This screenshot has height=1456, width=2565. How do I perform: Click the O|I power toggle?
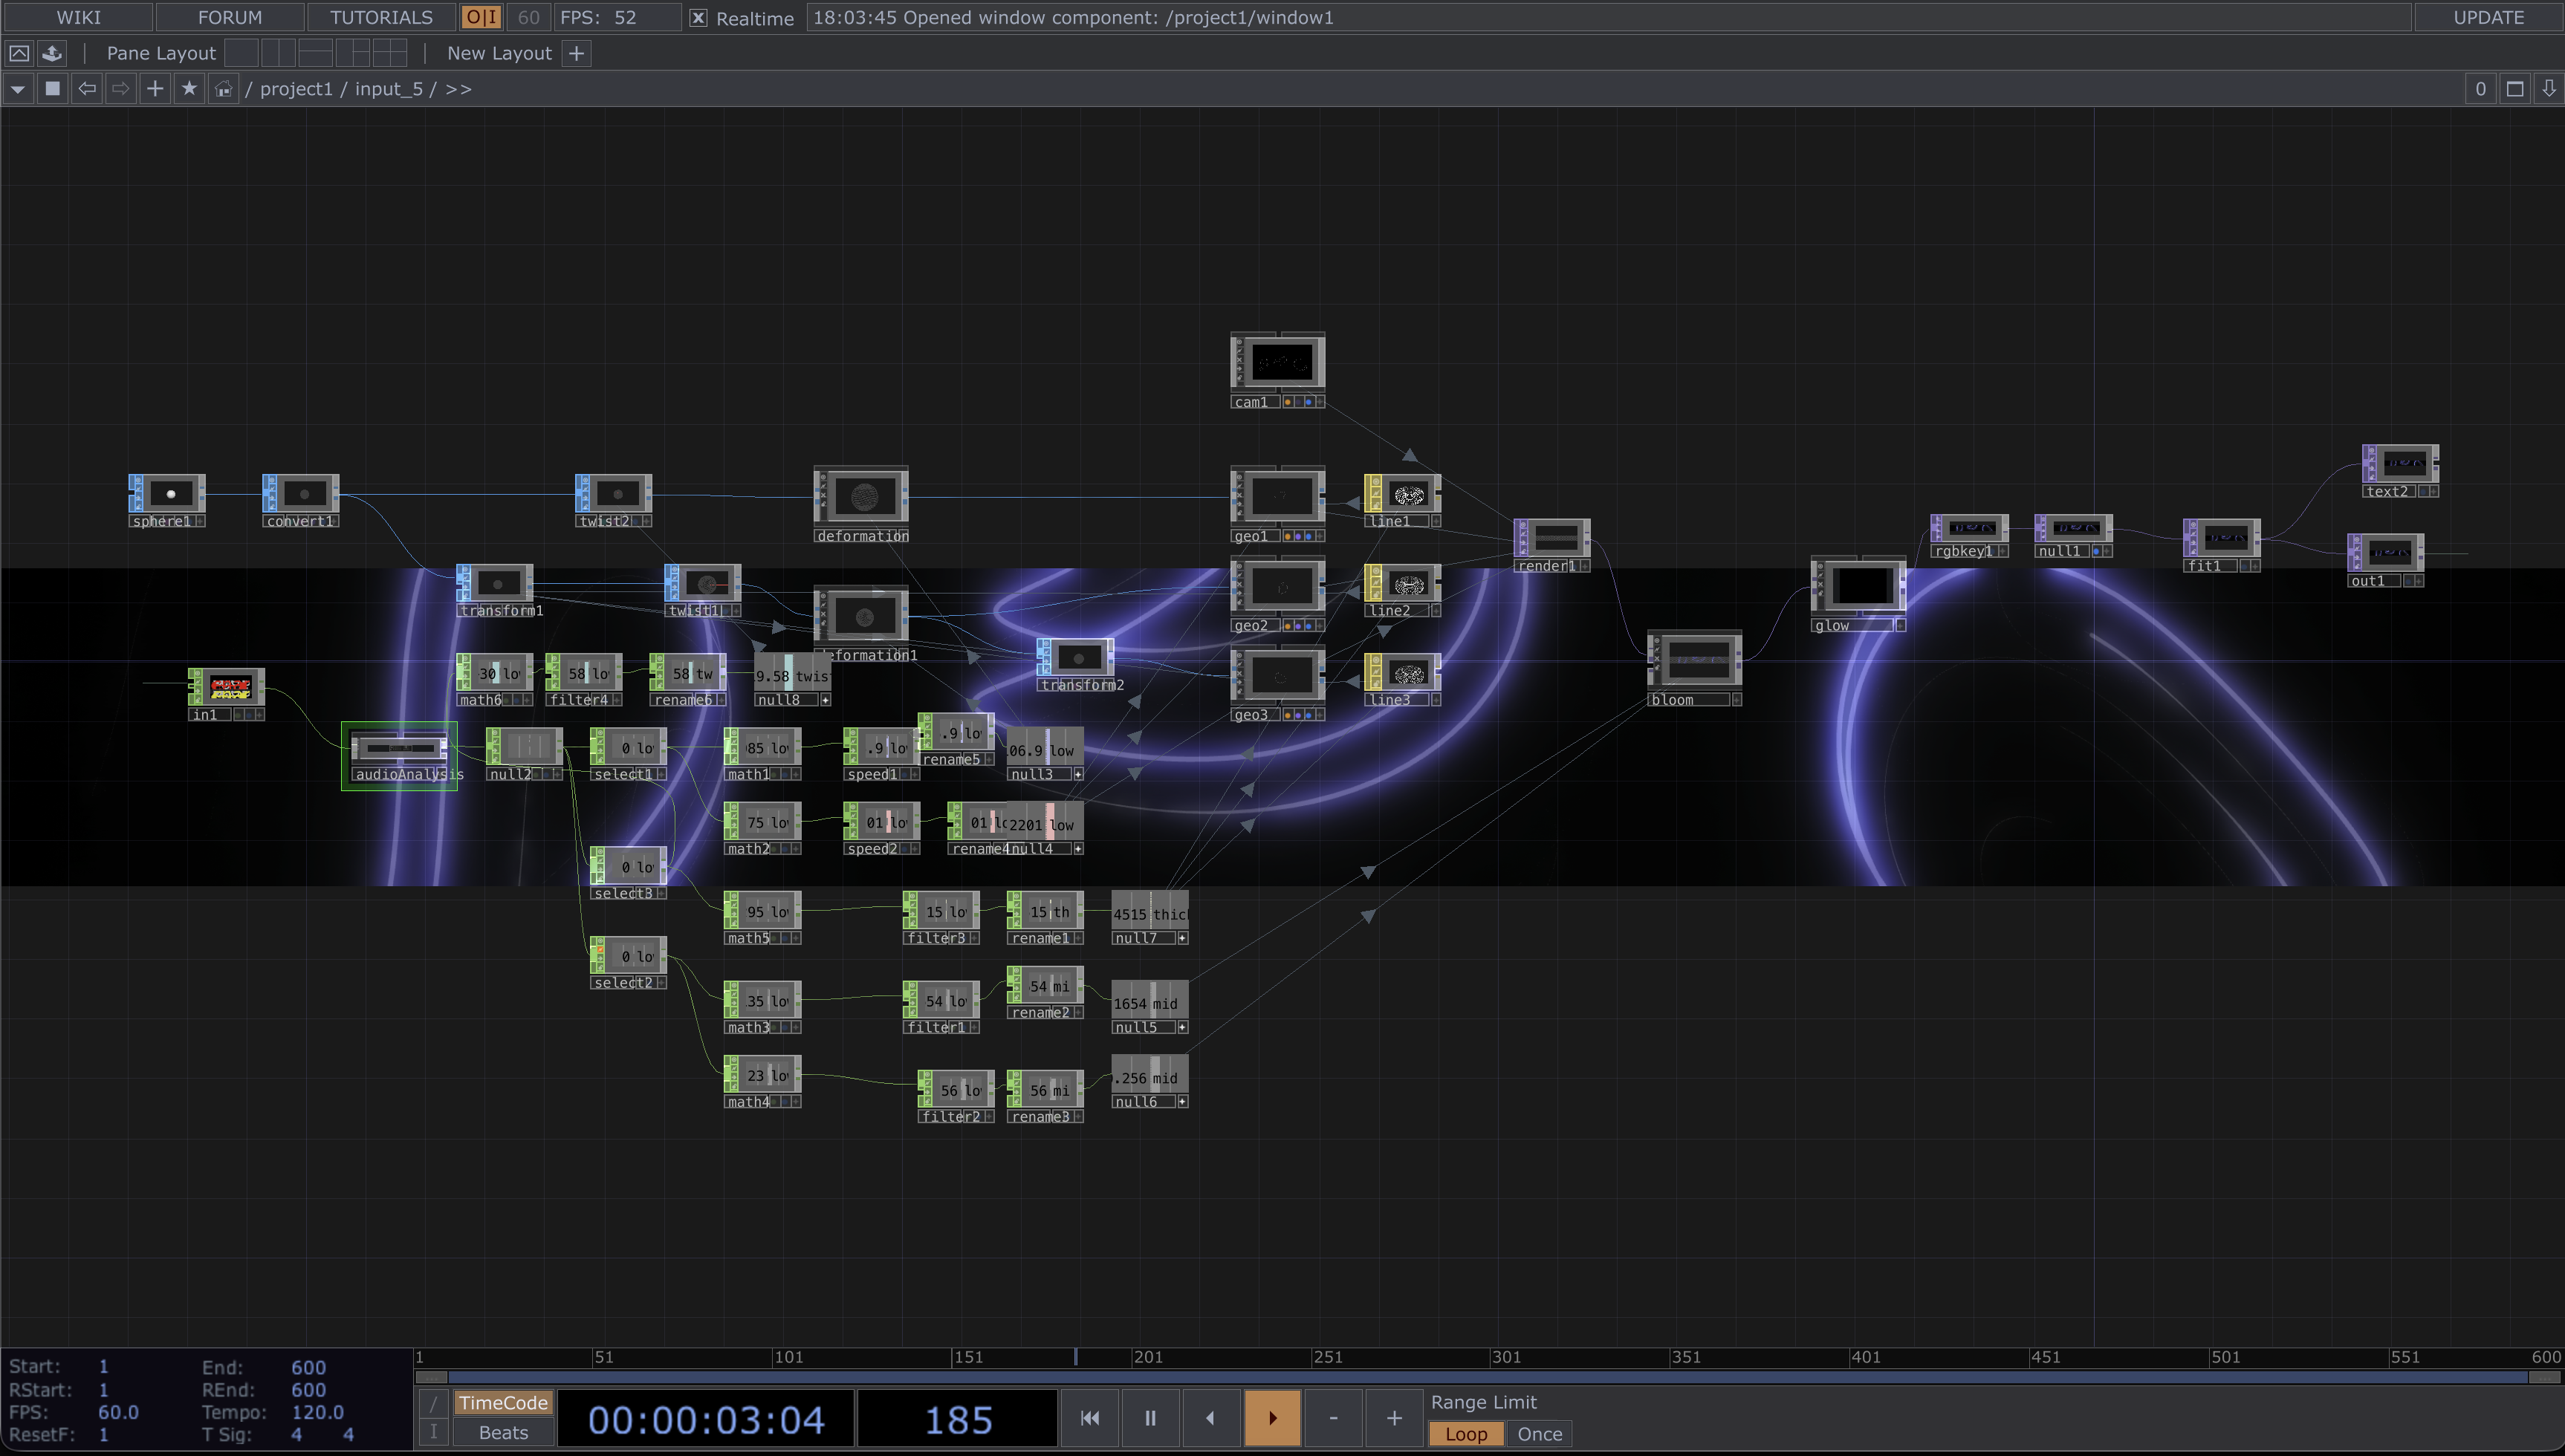pyautogui.click(x=481, y=18)
